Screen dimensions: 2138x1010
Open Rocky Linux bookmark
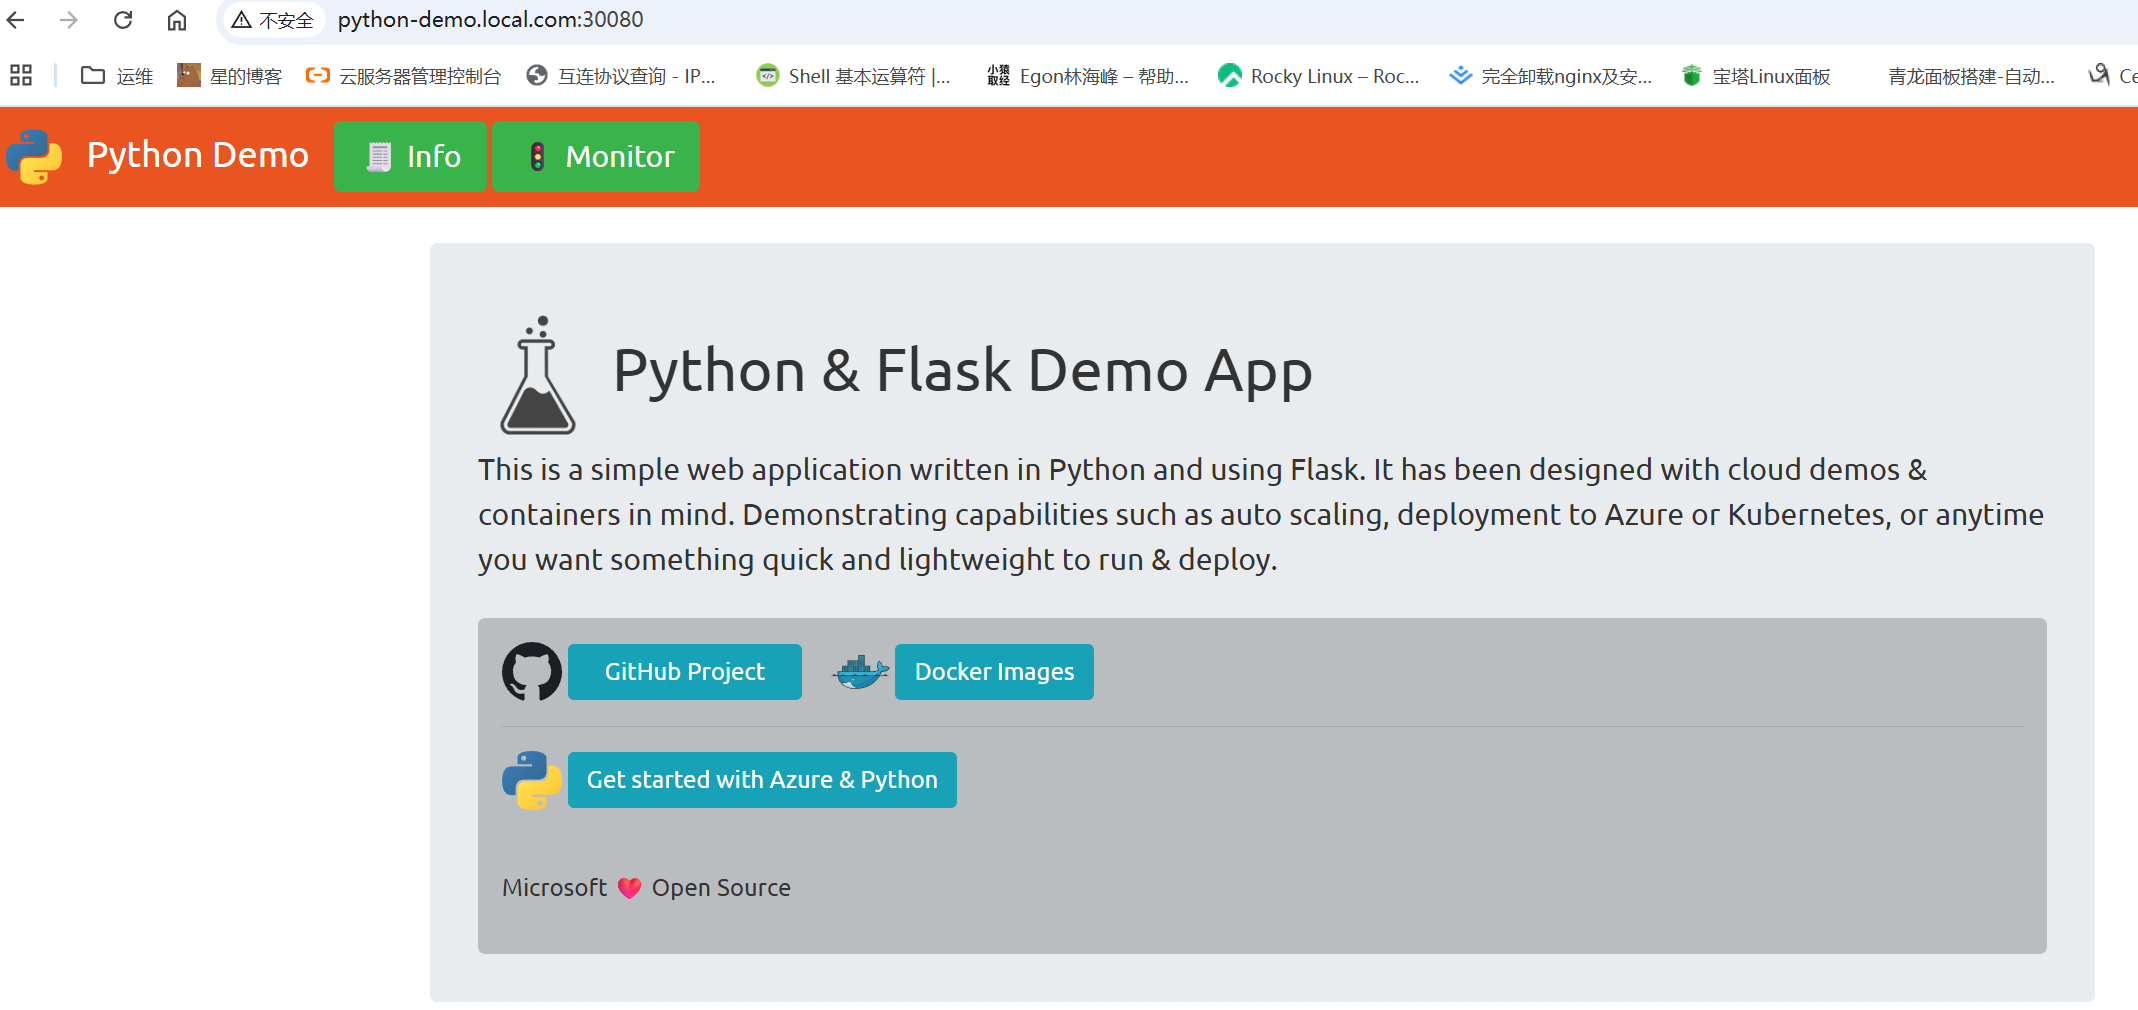click(x=1319, y=76)
